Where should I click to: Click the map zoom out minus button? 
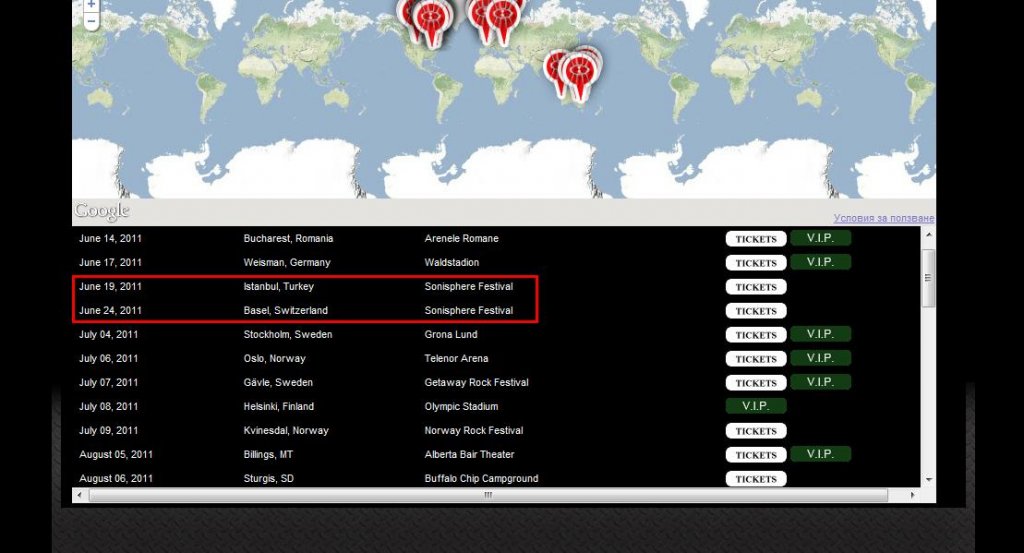click(91, 21)
